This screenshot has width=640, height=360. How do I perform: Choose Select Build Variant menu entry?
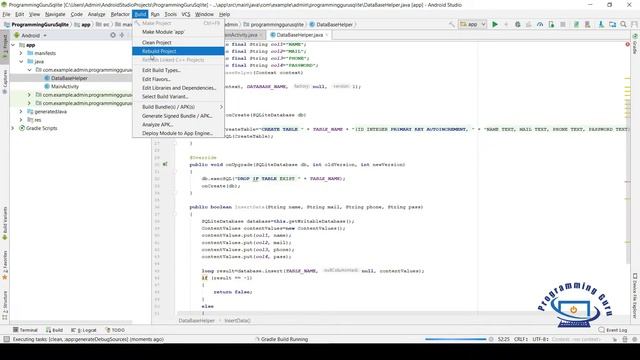coord(178,96)
